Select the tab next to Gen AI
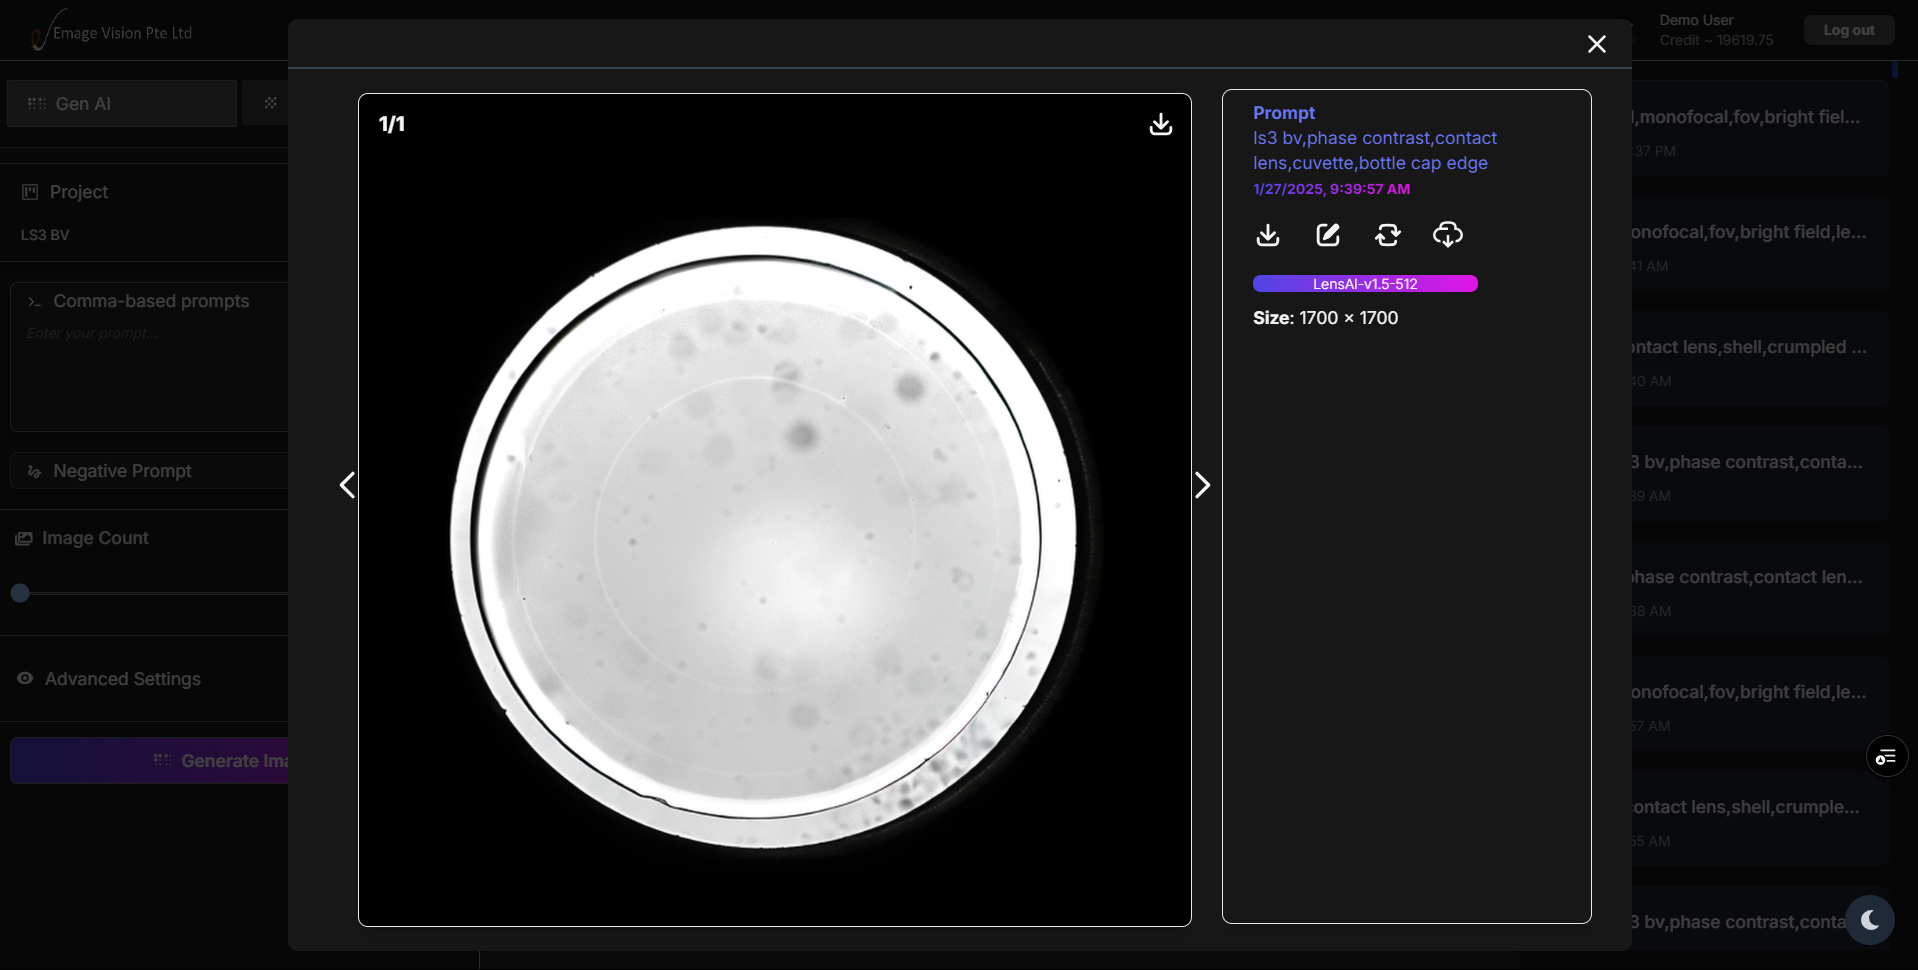This screenshot has width=1918, height=970. [x=270, y=103]
